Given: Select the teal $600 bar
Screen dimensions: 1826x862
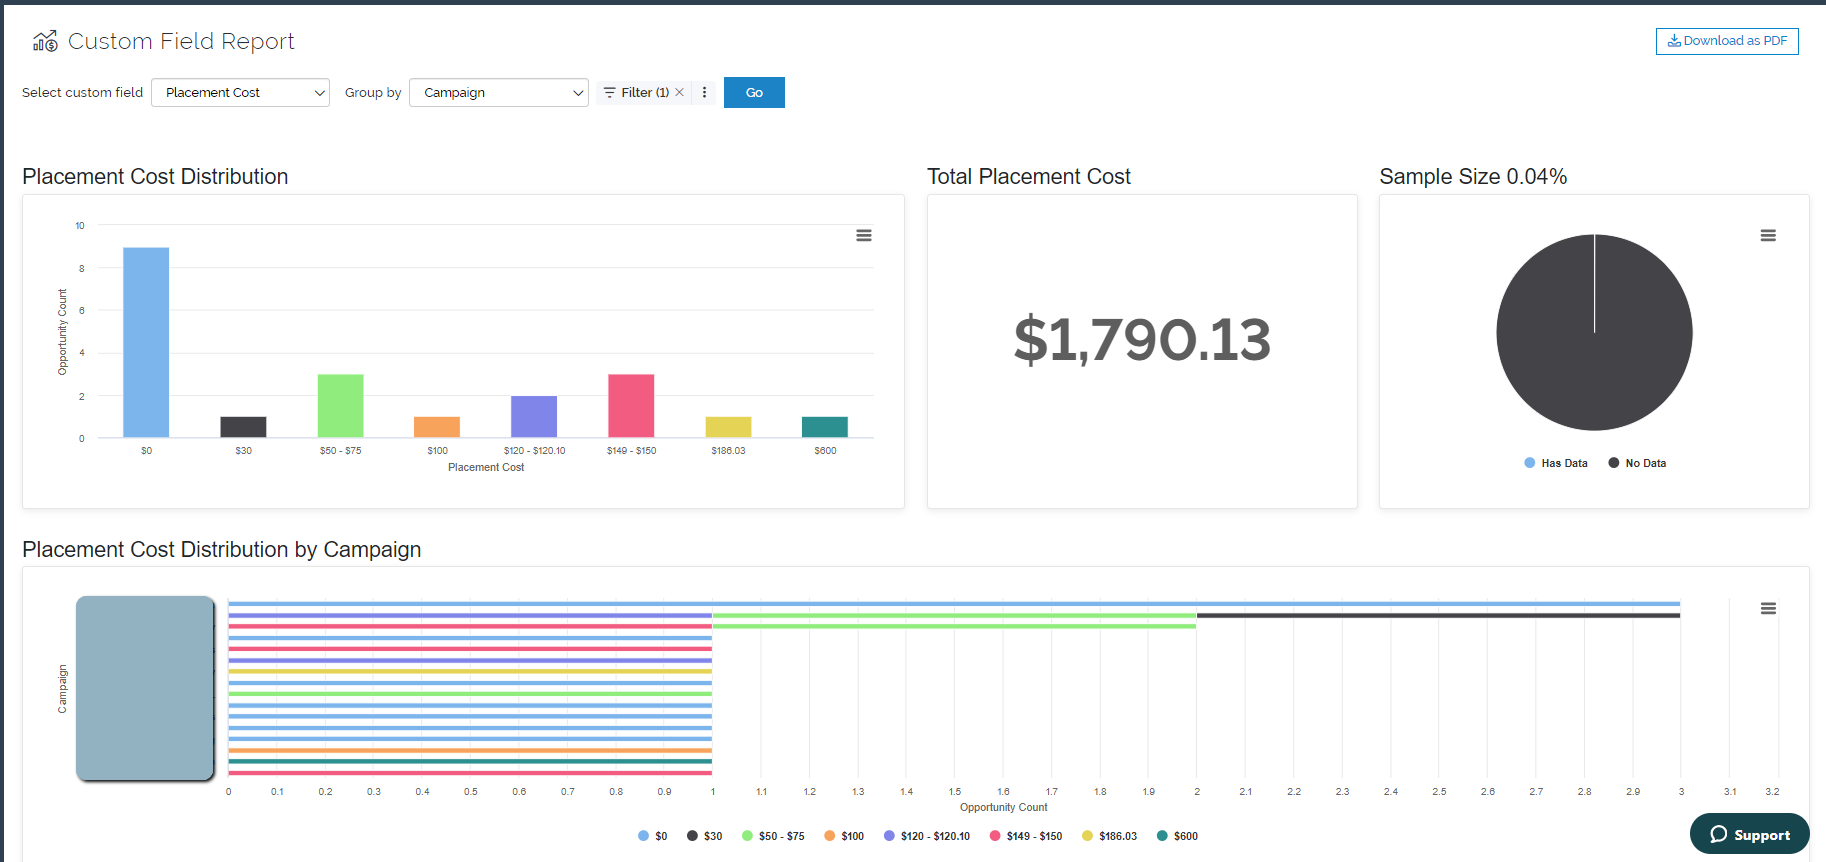Looking at the screenshot, I should (825, 427).
